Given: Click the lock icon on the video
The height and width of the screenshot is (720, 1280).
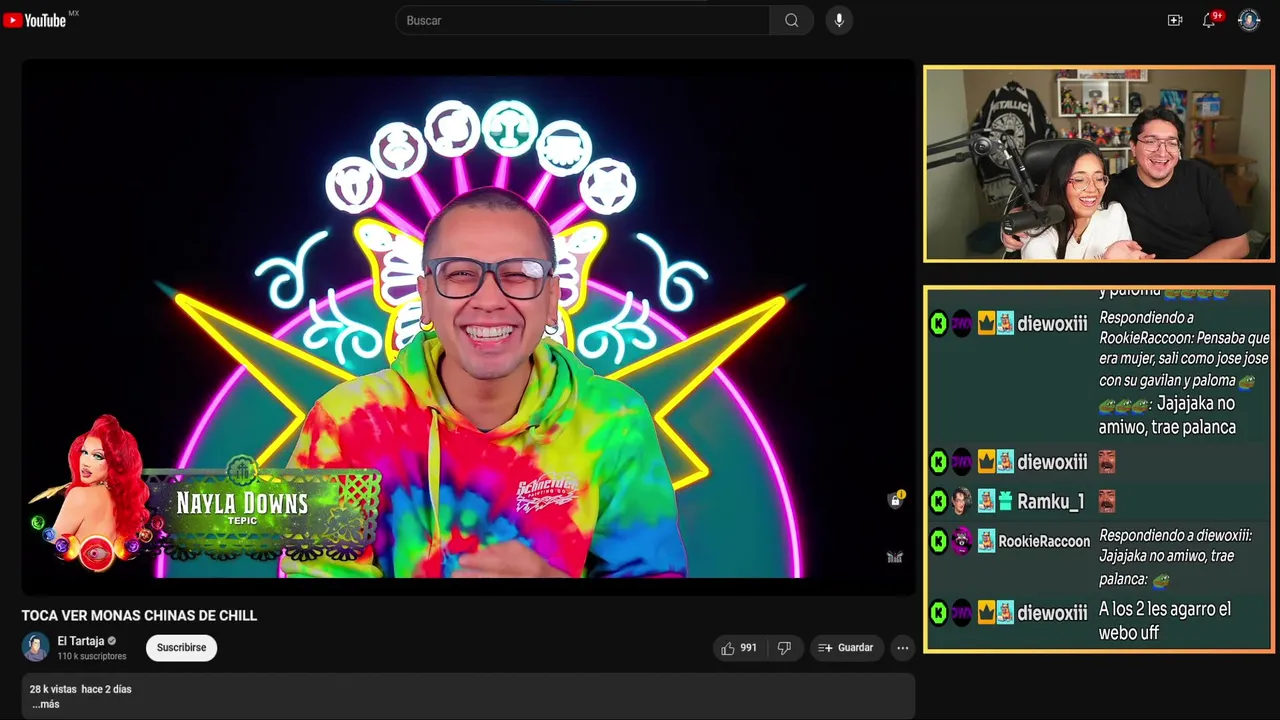Looking at the screenshot, I should point(896,500).
